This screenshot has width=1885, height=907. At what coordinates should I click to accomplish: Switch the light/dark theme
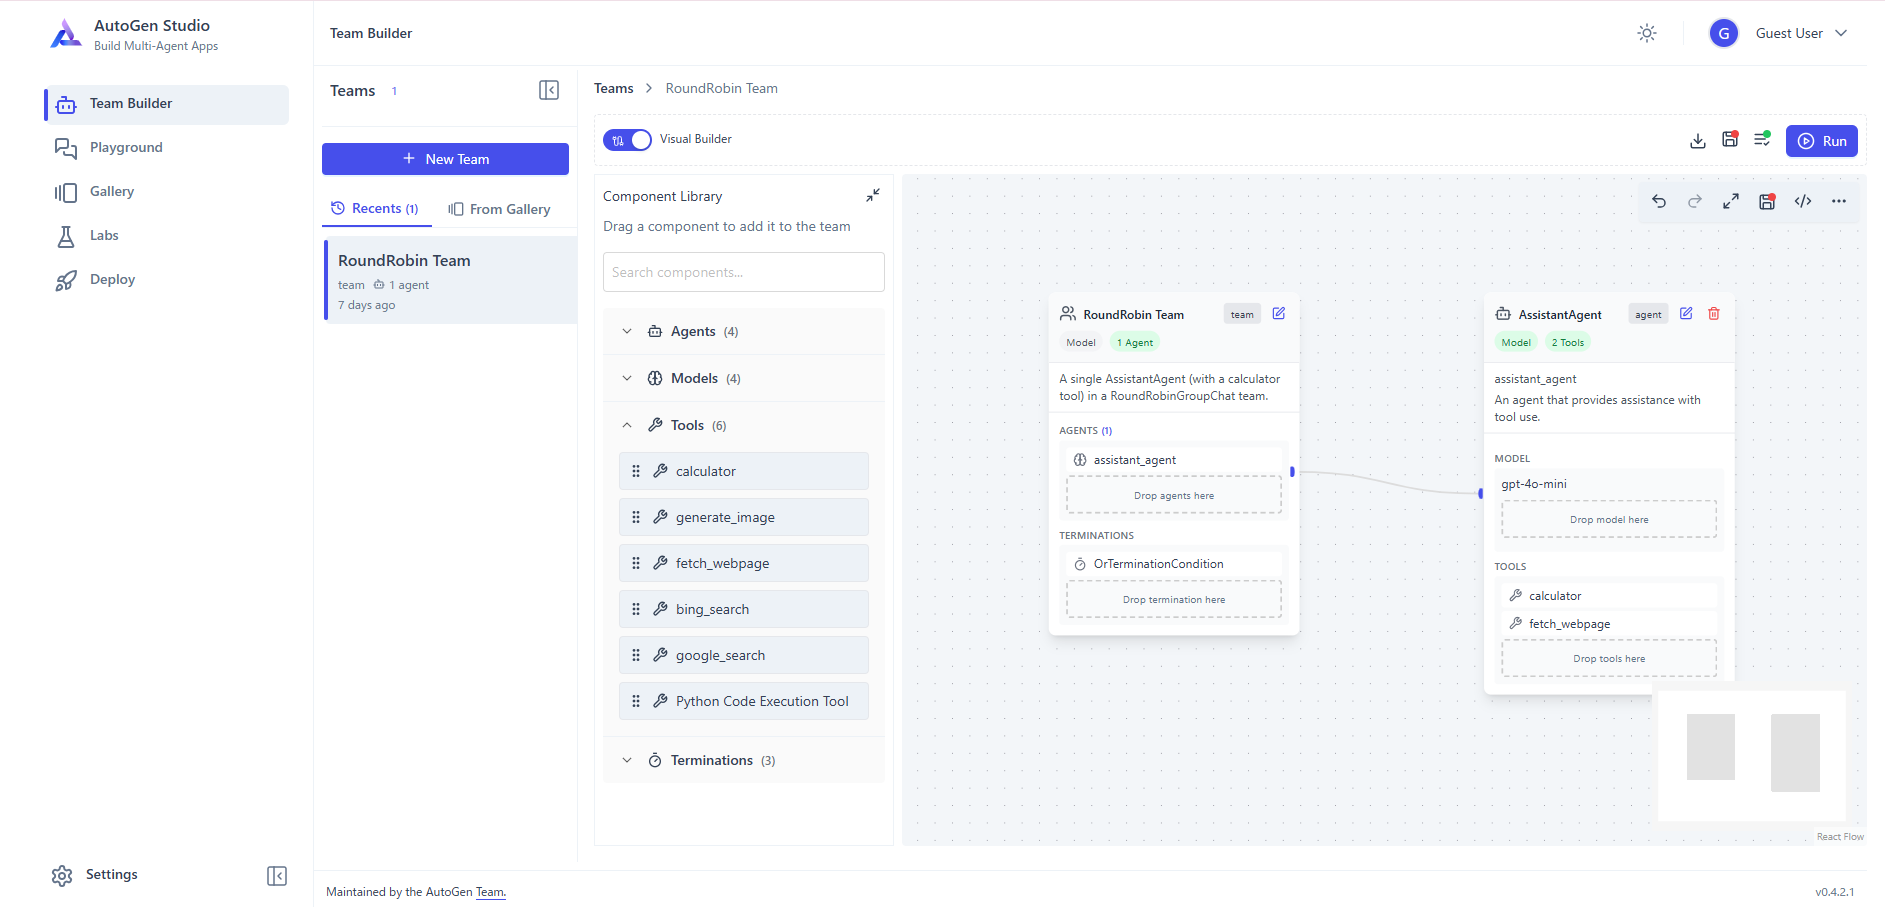1647,33
